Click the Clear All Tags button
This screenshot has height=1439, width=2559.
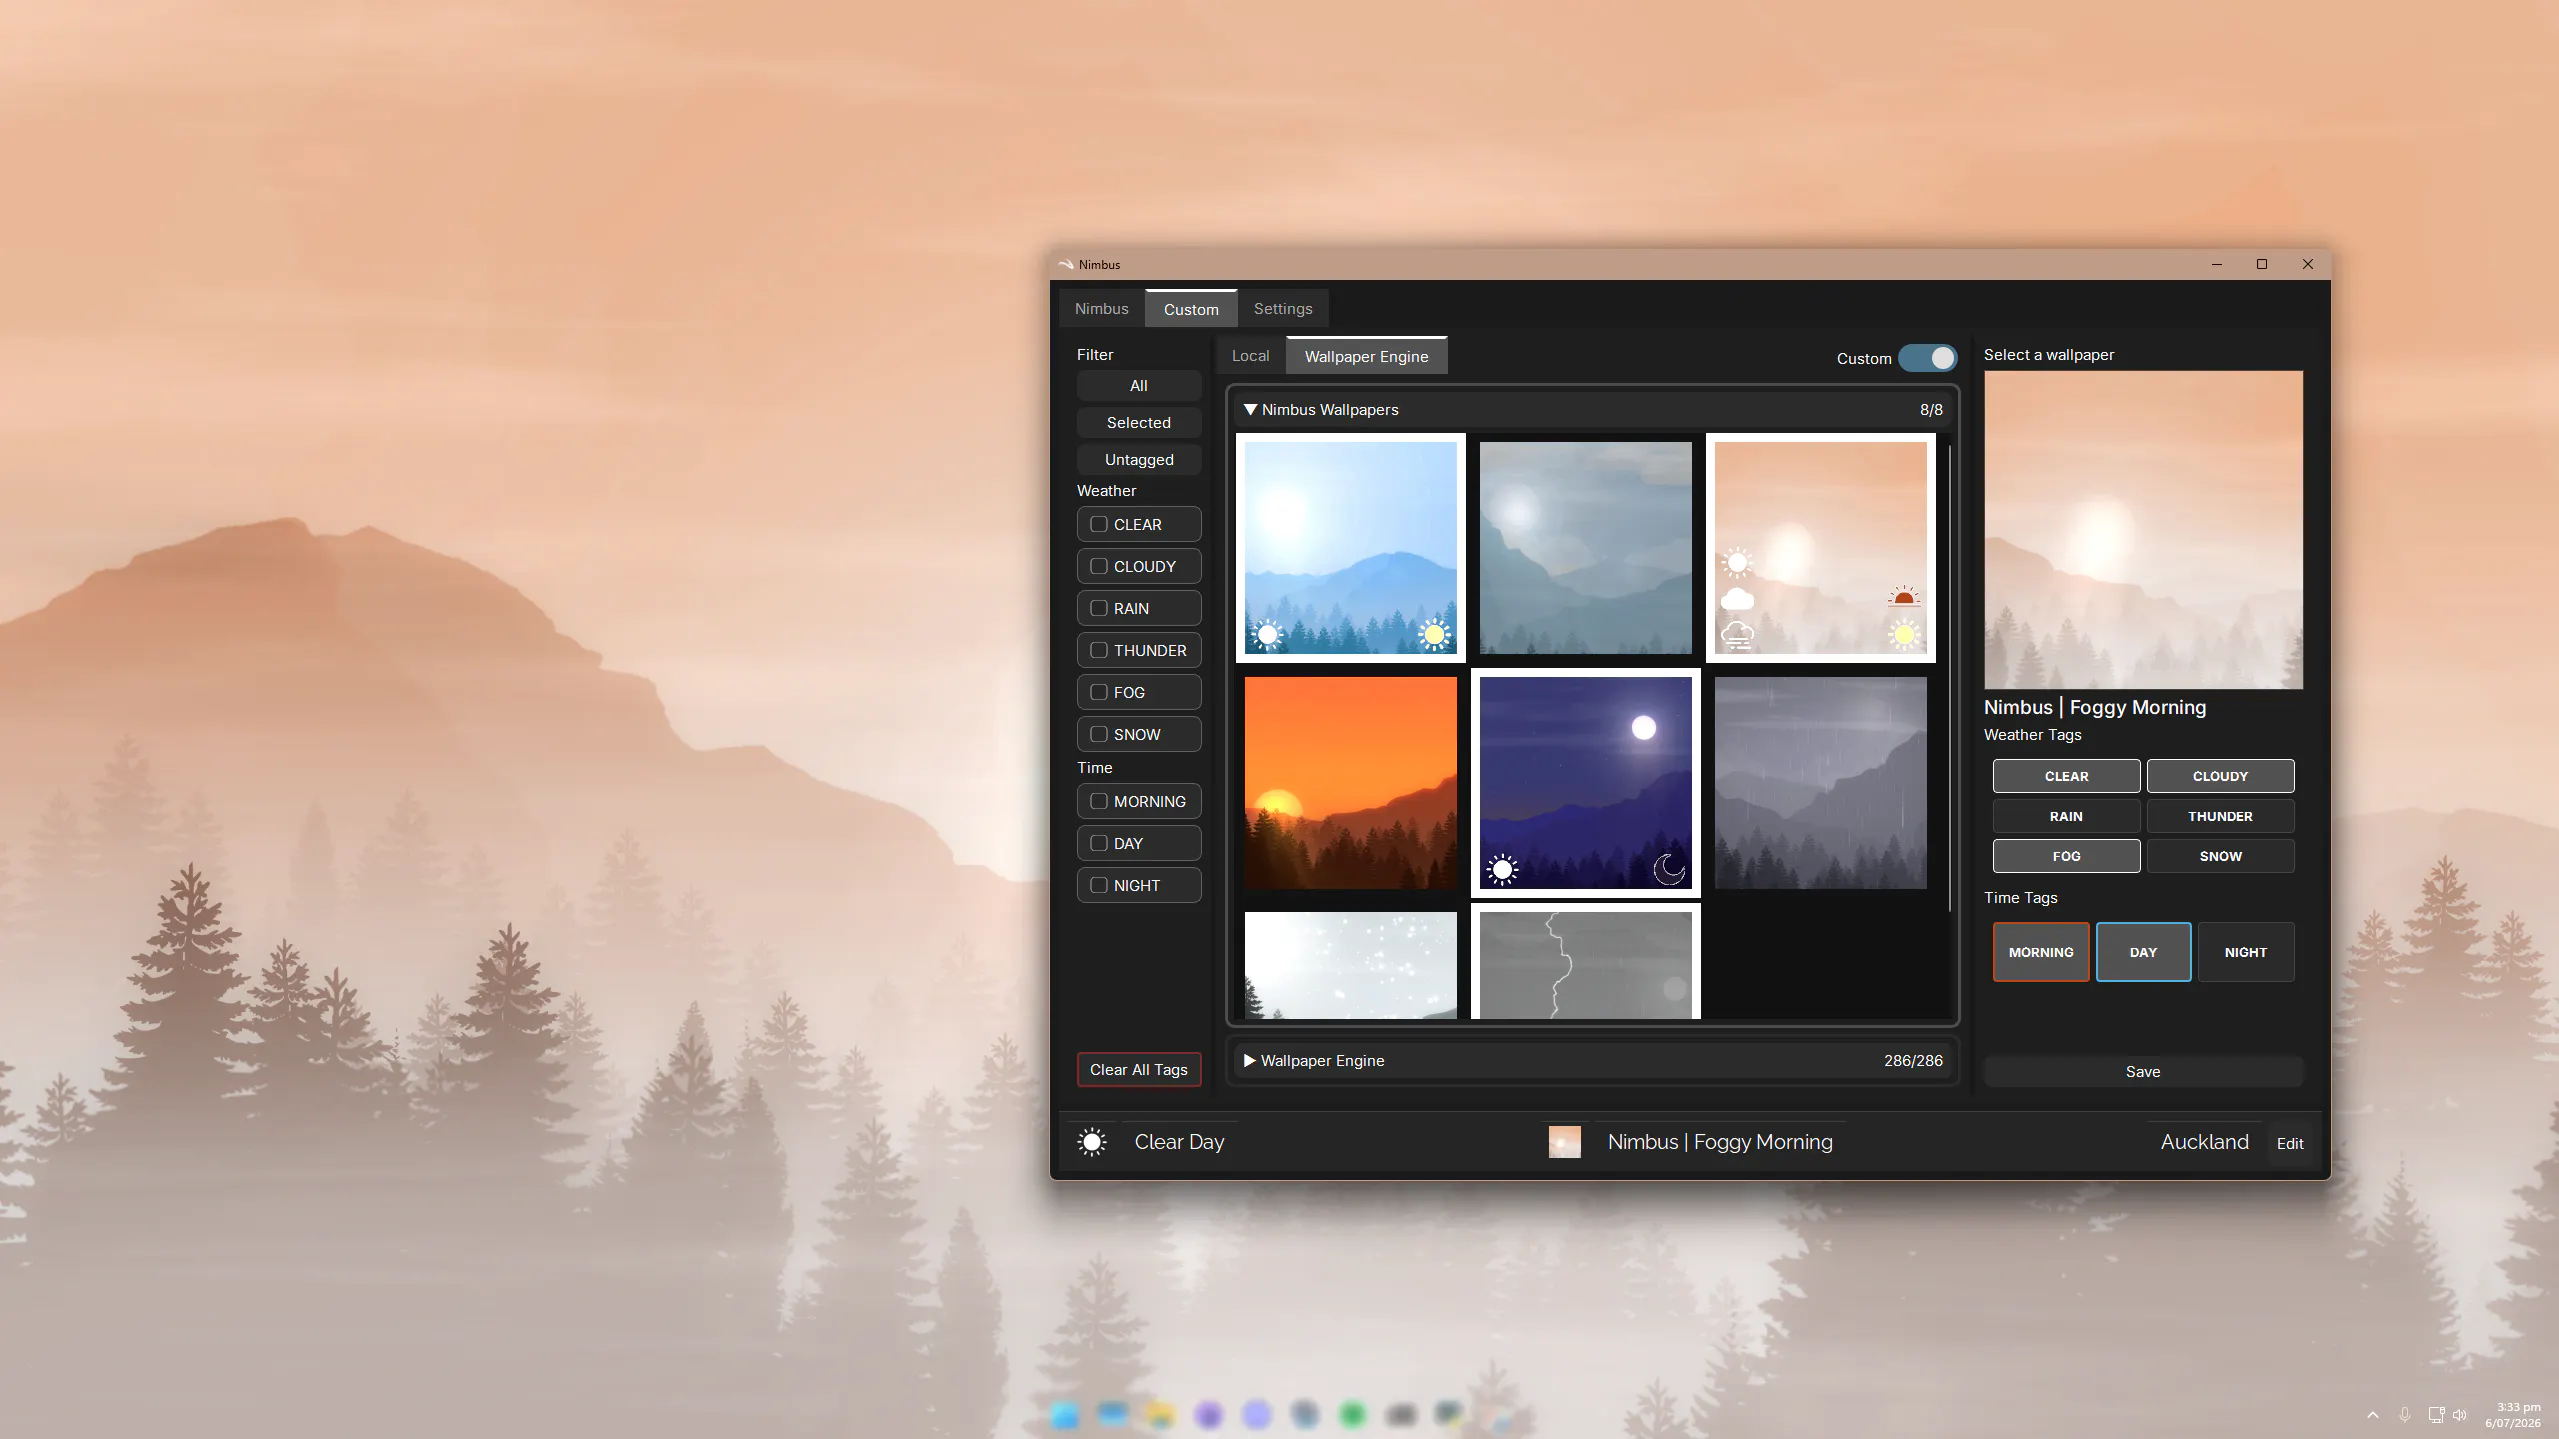click(x=1138, y=1069)
